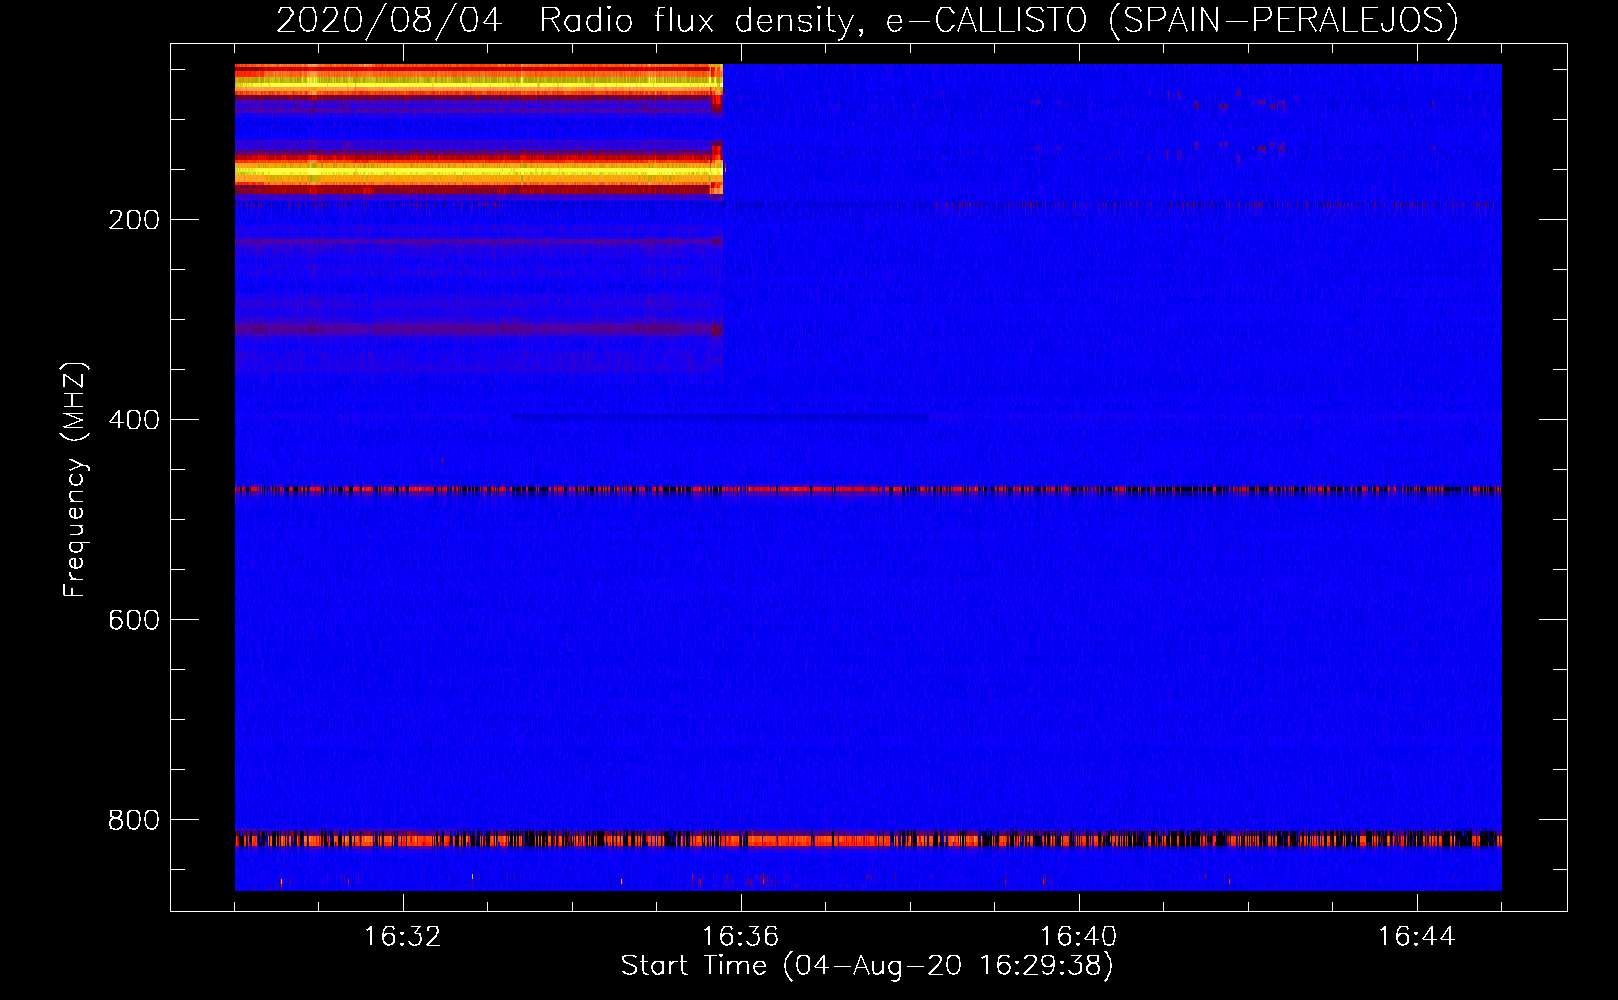Image resolution: width=1618 pixels, height=1000 pixels.
Task: Click the 800 frequency tick label
Action: pyautogui.click(x=134, y=820)
